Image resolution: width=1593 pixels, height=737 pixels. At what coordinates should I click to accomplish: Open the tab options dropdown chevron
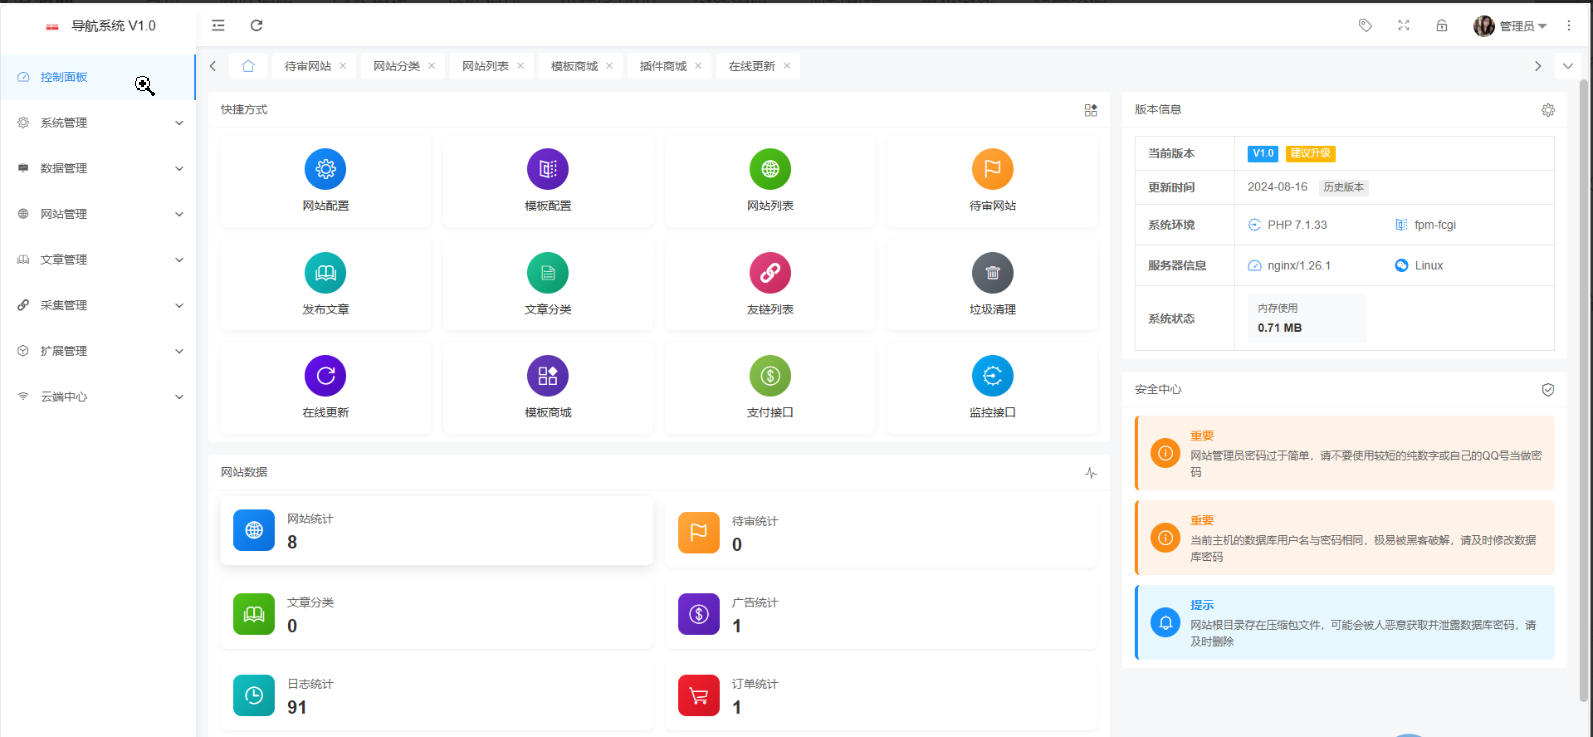point(1568,66)
